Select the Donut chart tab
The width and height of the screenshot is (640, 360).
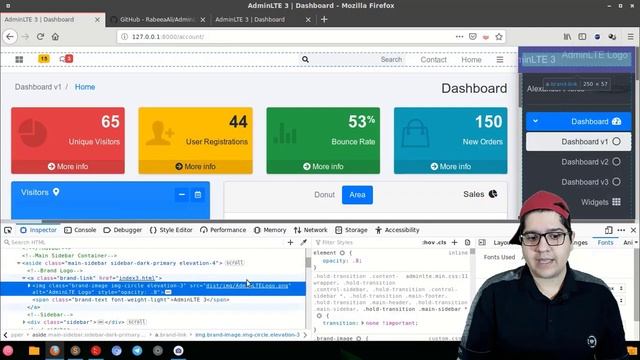[324, 195]
